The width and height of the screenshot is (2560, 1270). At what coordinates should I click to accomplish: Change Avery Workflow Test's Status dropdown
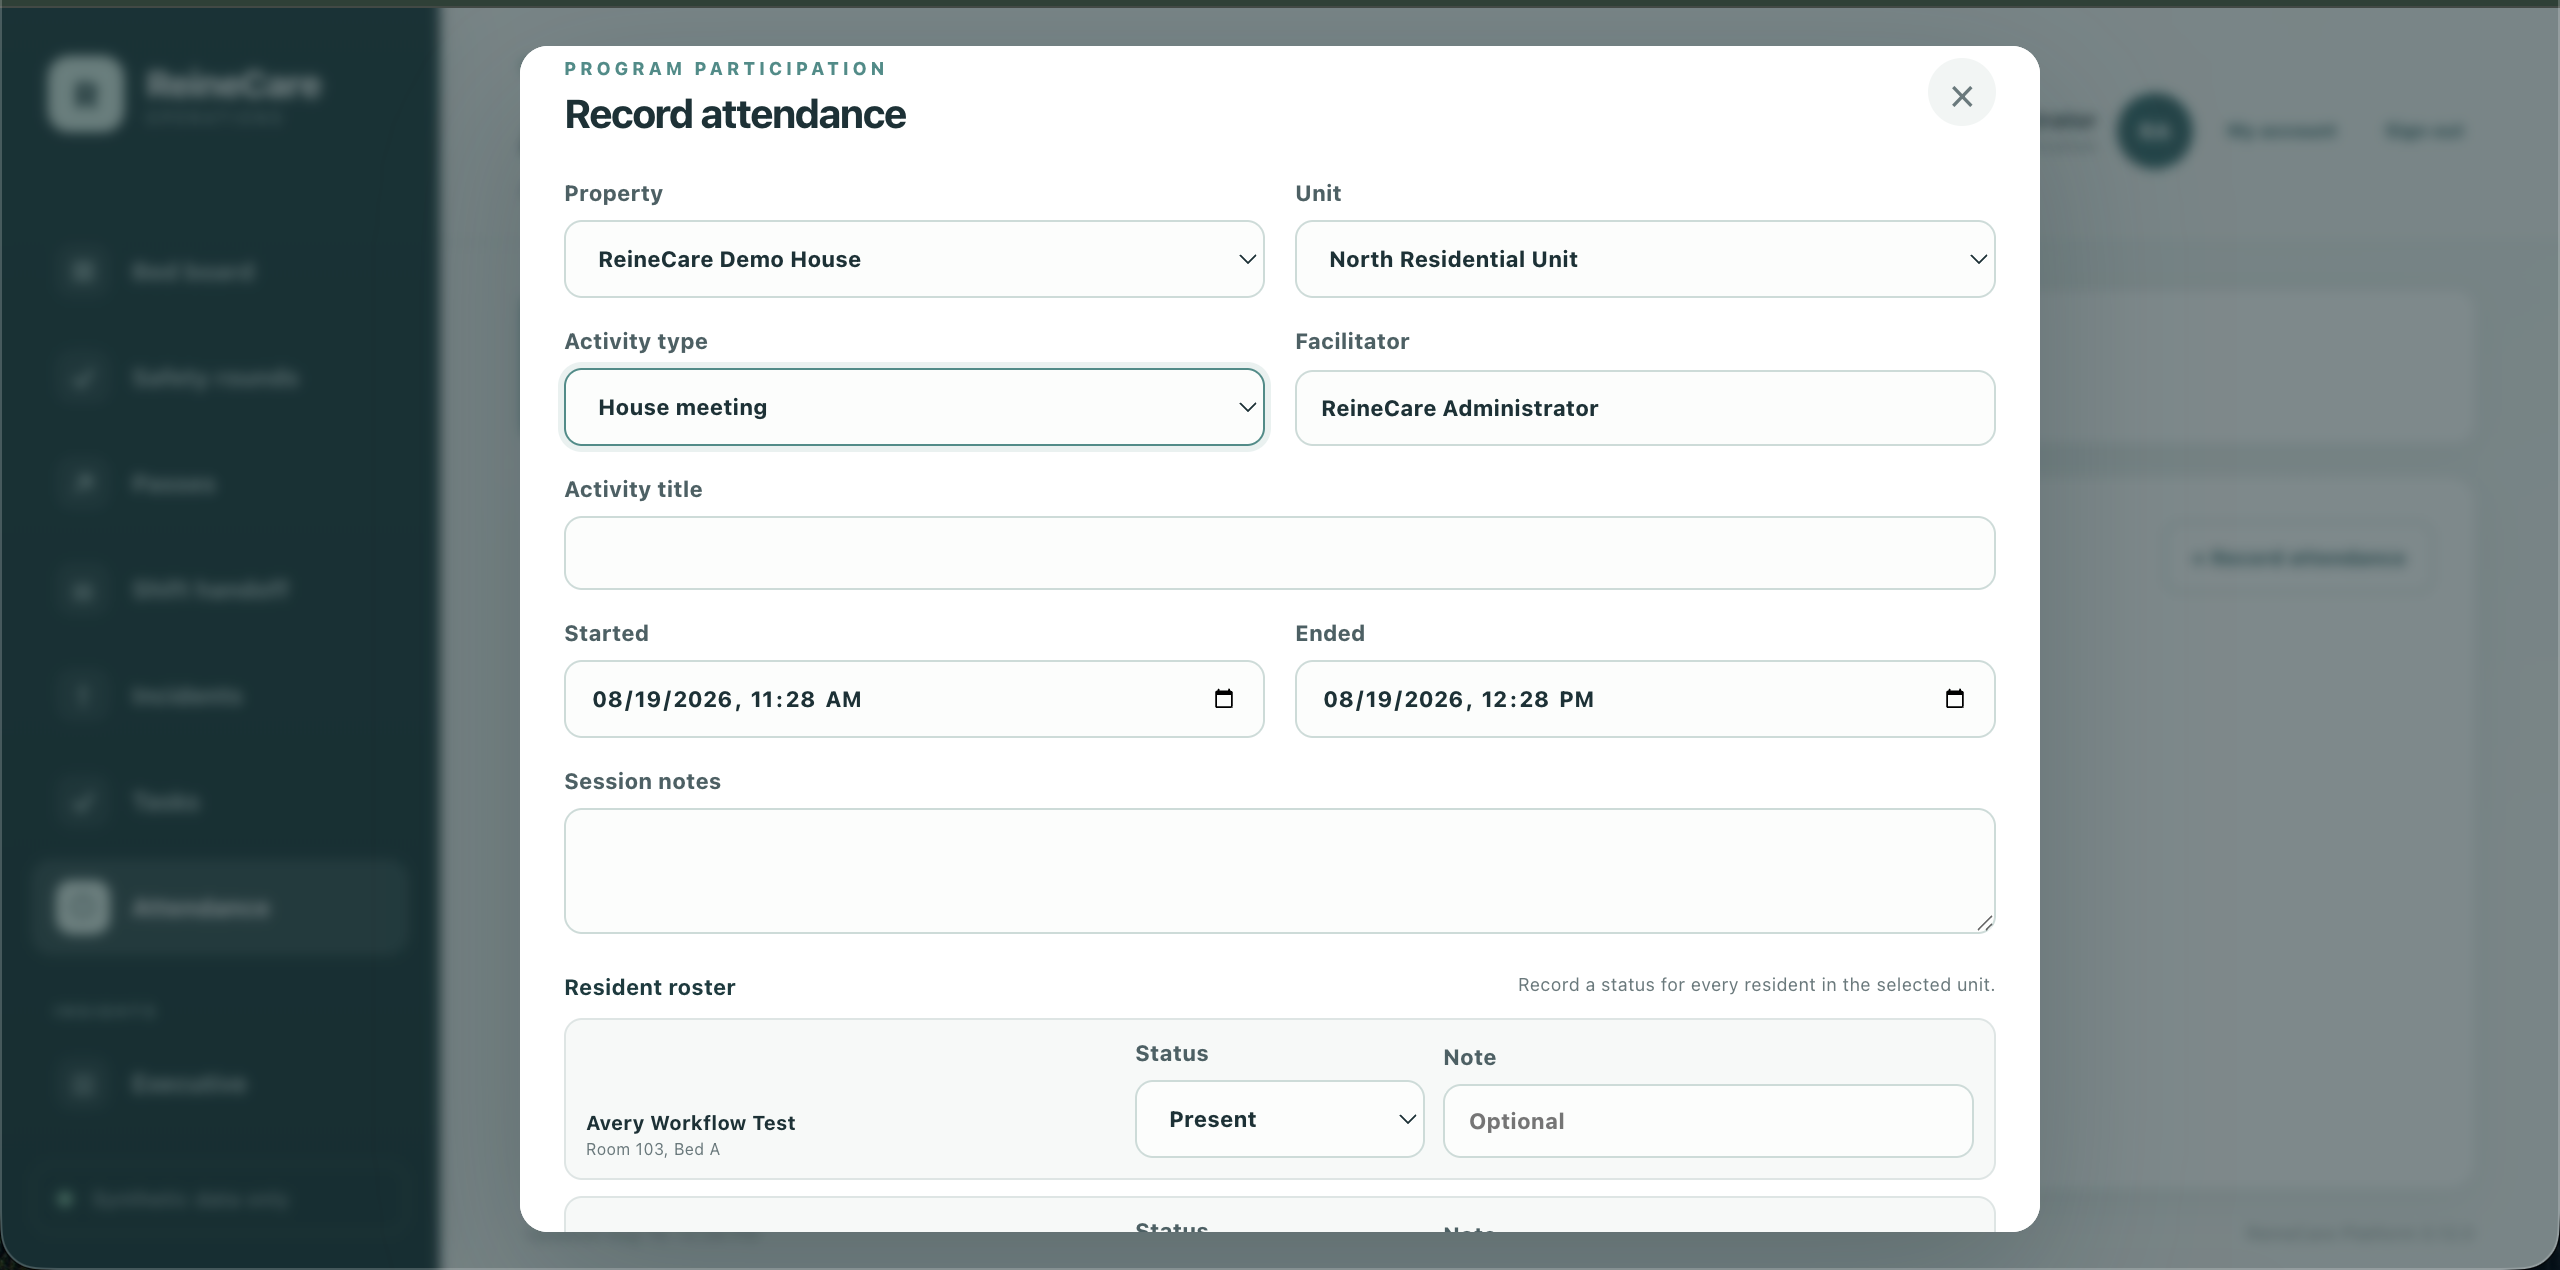point(1279,1119)
